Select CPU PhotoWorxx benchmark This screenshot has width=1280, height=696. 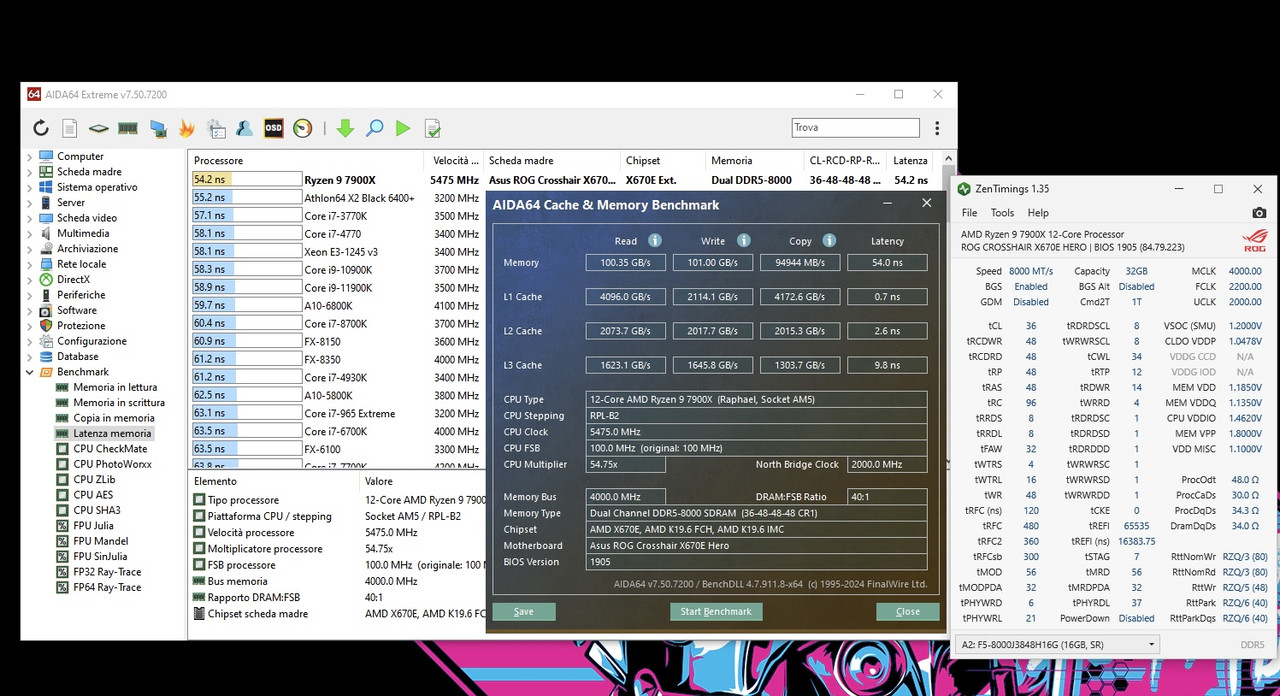(112, 464)
